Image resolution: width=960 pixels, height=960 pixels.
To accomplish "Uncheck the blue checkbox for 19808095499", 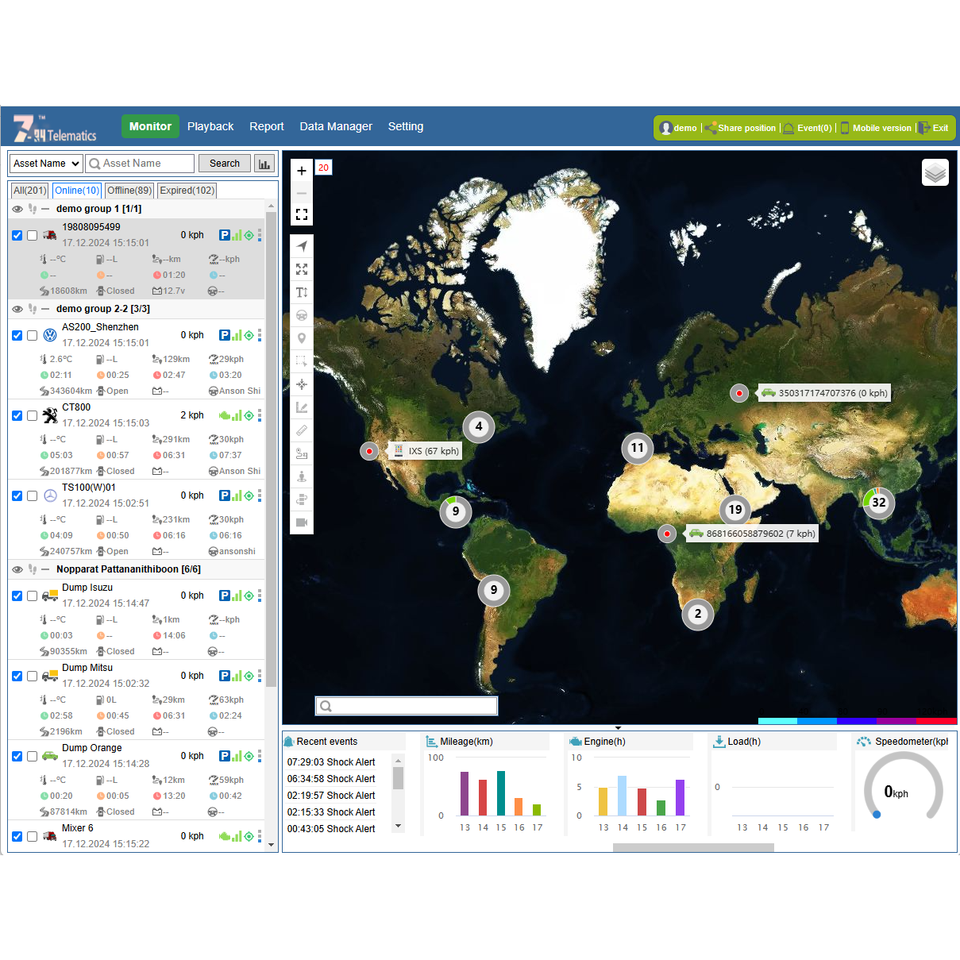I will (17, 235).
